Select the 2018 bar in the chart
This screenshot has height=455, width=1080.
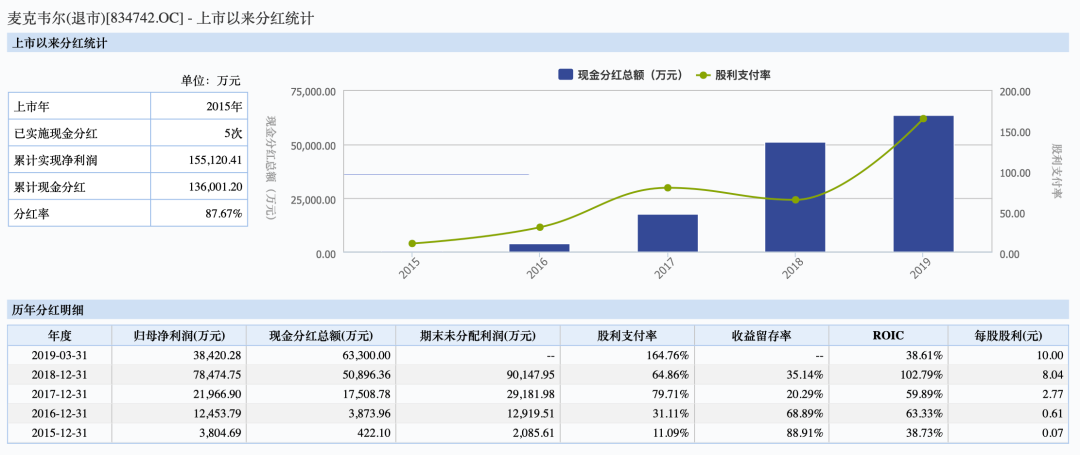click(795, 197)
